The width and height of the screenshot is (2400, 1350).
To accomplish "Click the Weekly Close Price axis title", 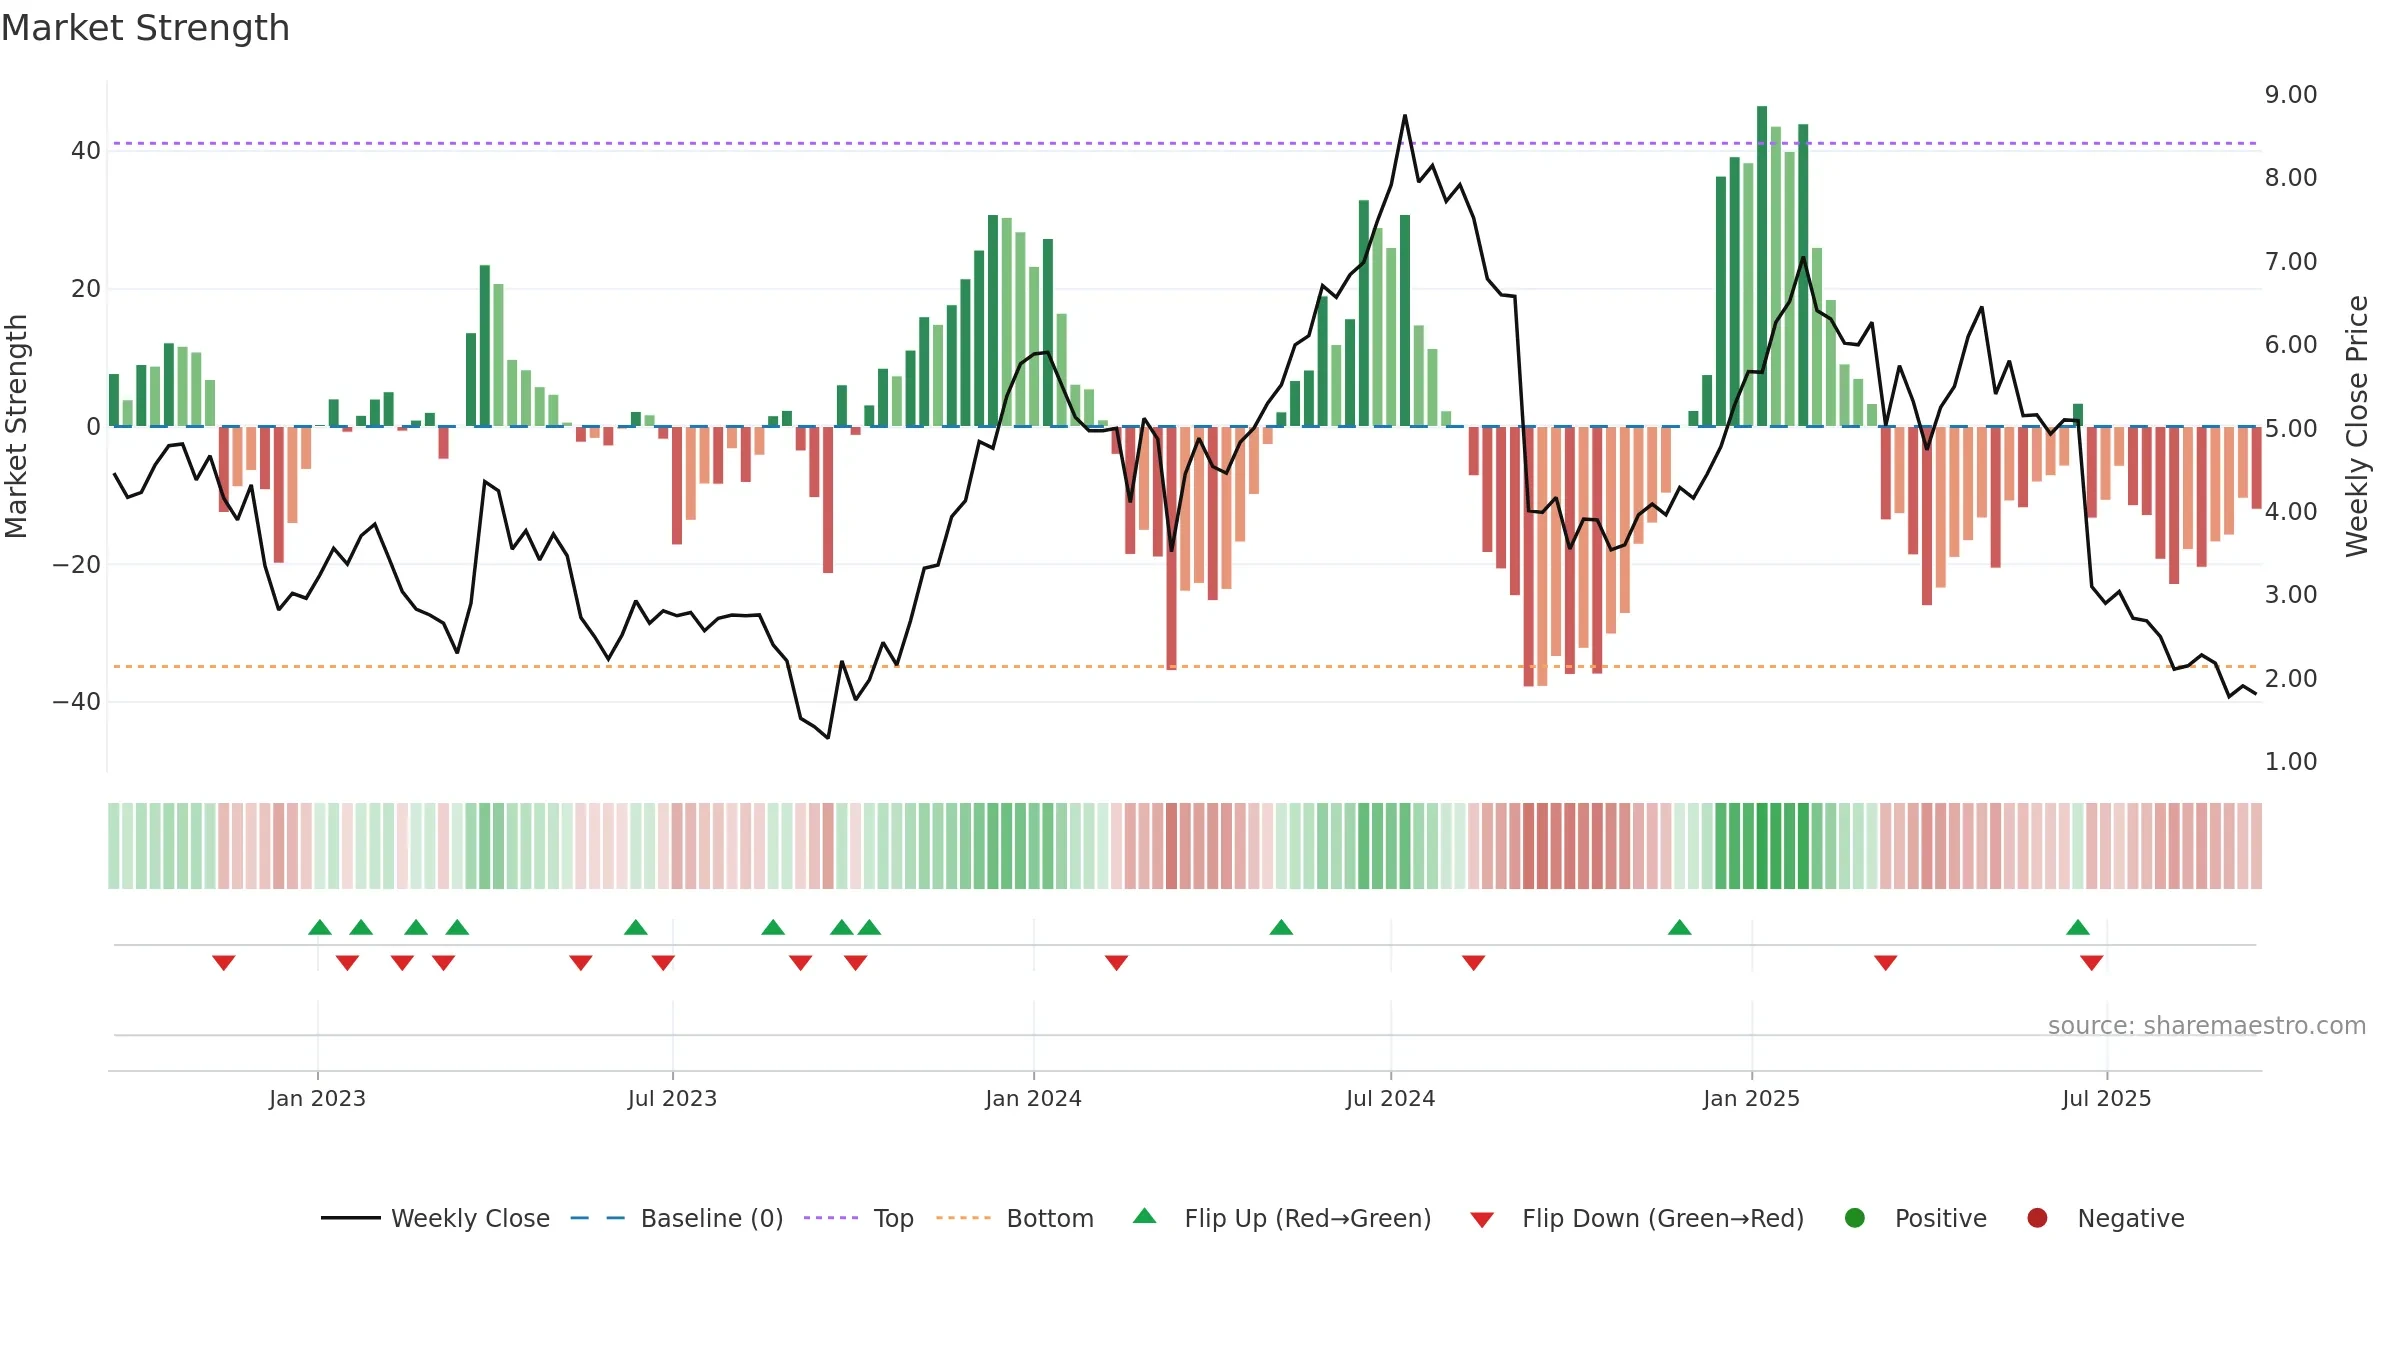I will (2357, 426).
